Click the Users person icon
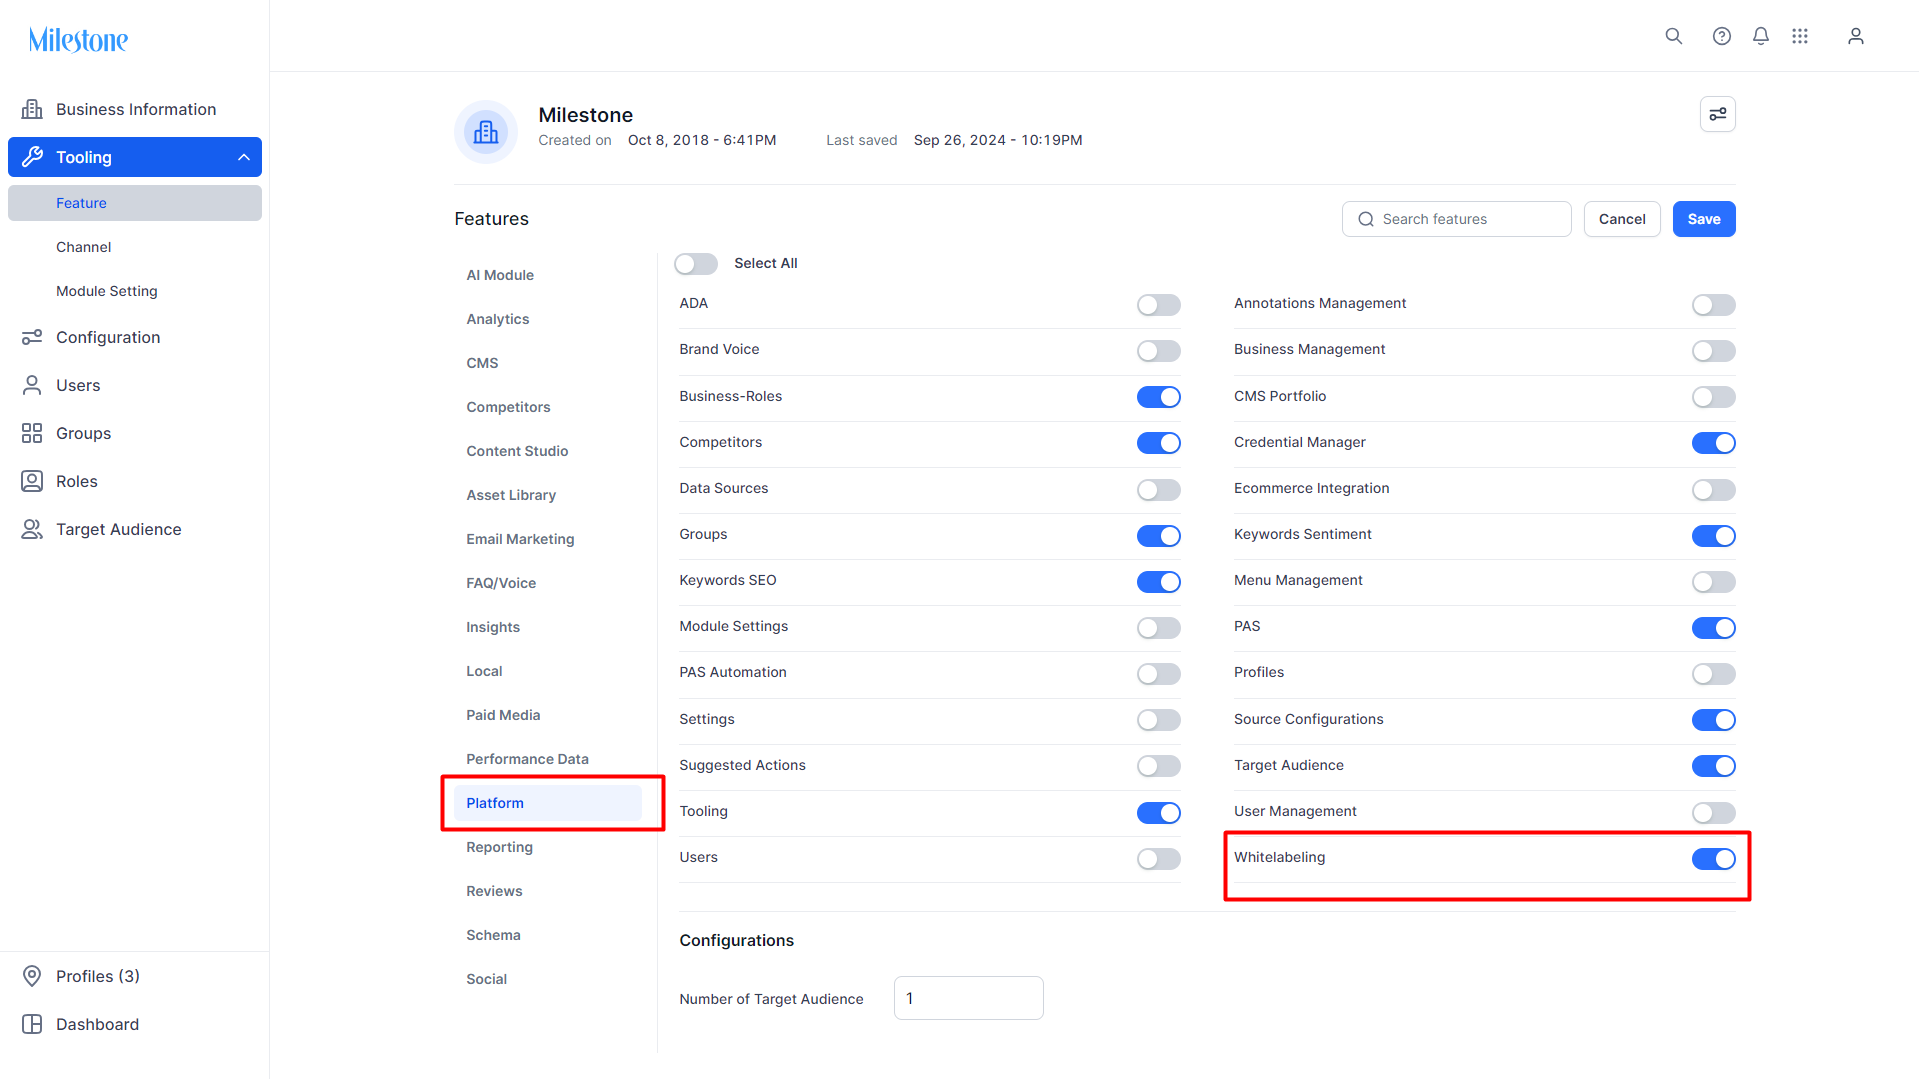 pos(32,385)
